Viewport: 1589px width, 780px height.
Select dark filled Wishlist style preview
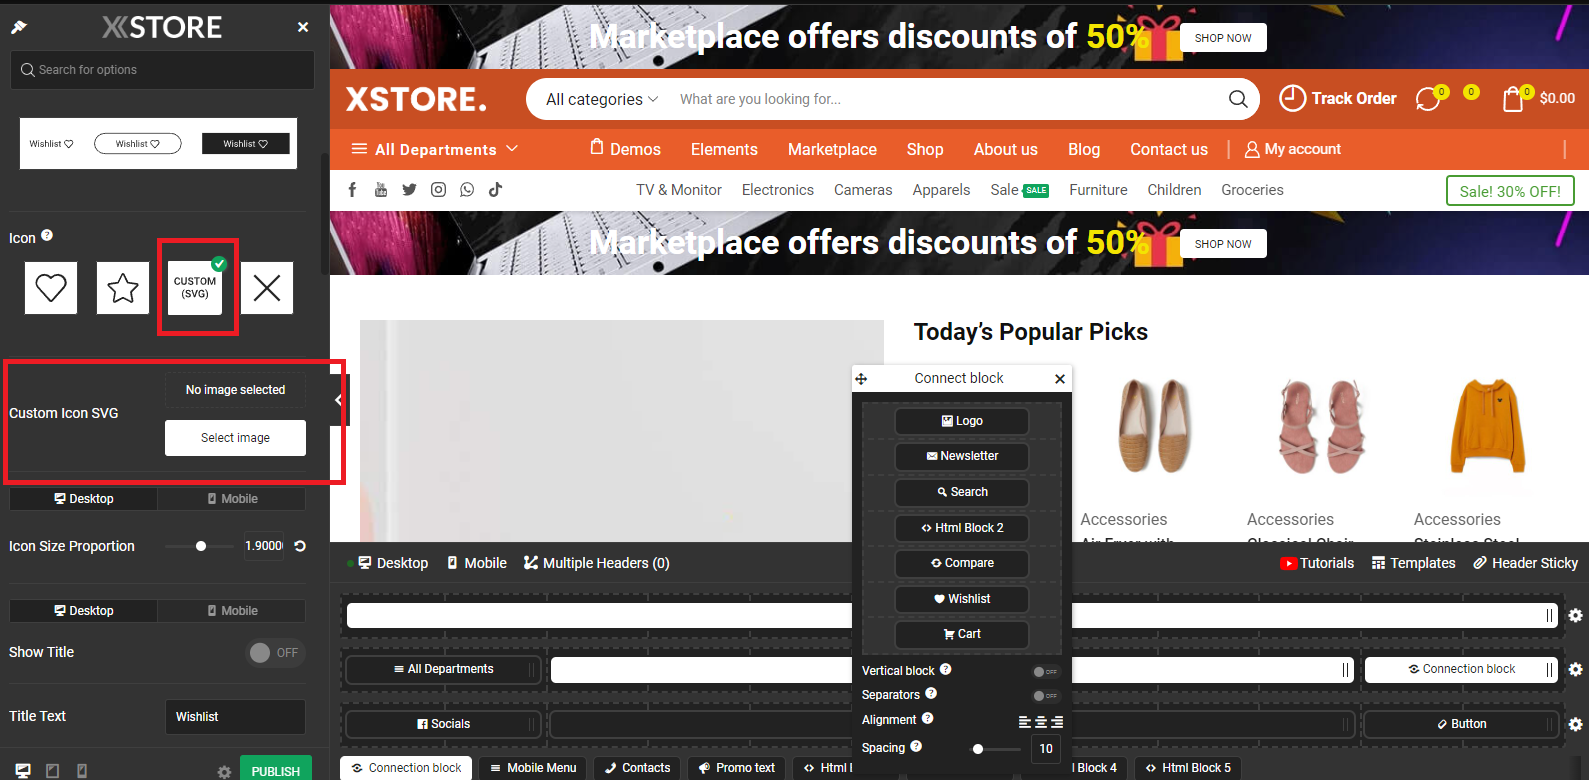click(x=246, y=144)
